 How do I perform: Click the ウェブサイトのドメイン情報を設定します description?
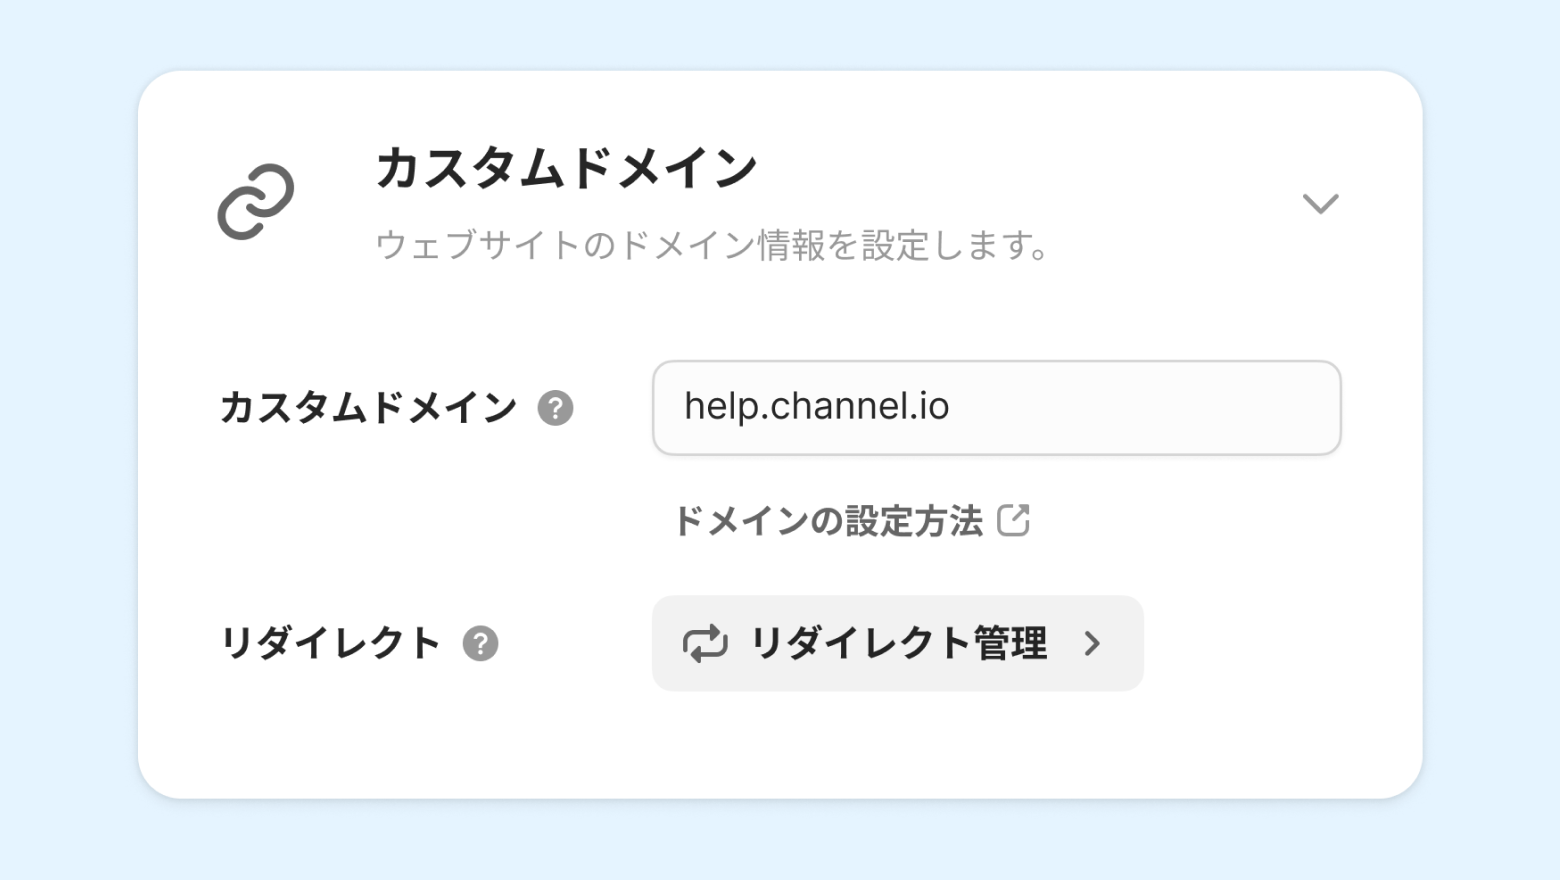coord(712,246)
